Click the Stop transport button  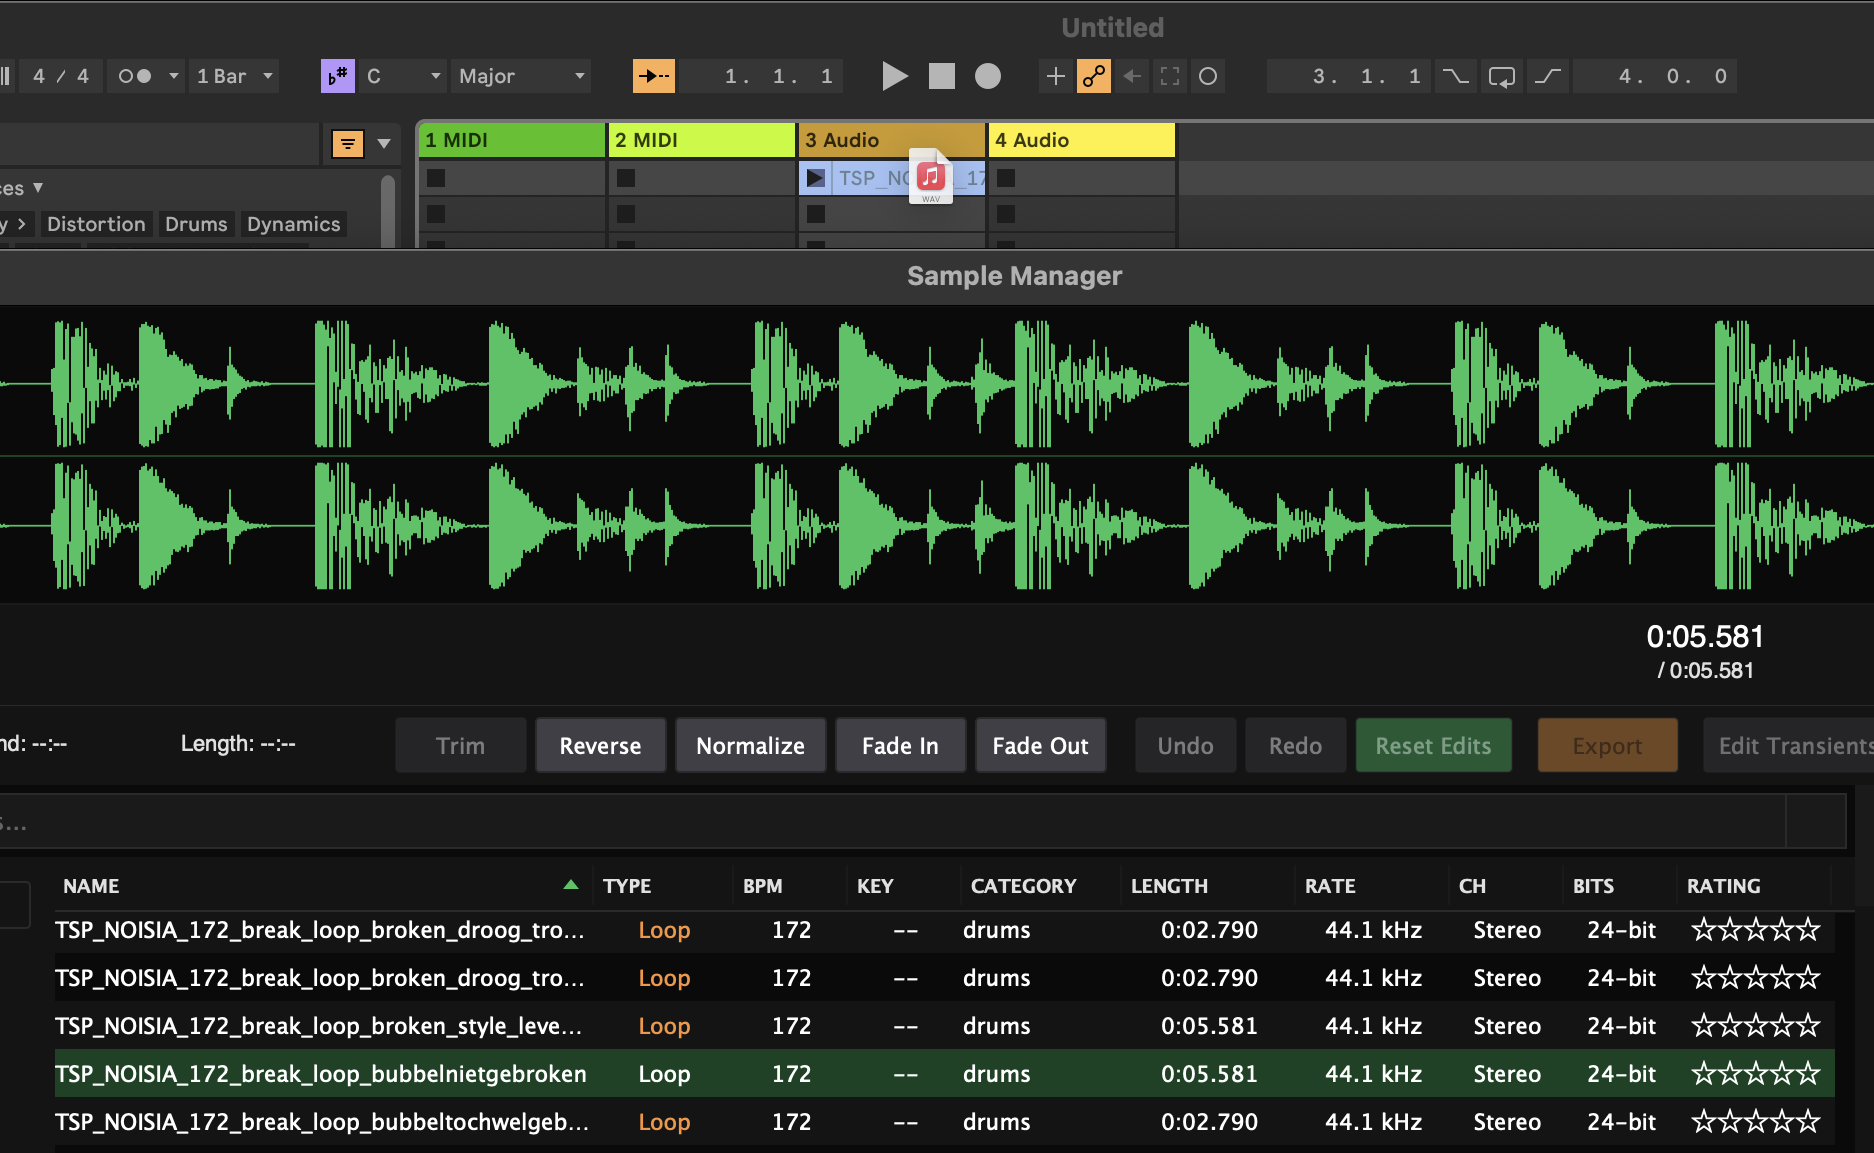(x=941, y=76)
